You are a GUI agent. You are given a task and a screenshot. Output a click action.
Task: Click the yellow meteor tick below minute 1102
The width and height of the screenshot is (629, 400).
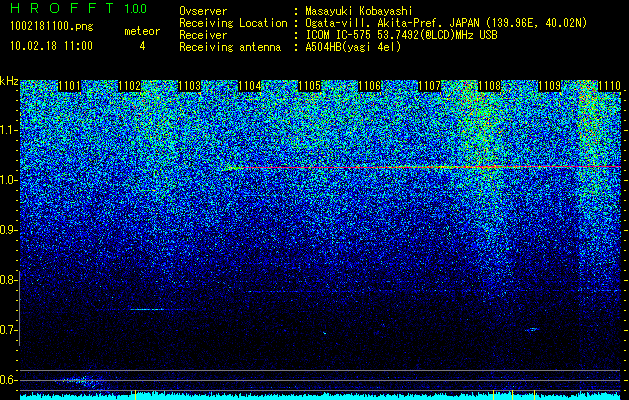click(136, 395)
